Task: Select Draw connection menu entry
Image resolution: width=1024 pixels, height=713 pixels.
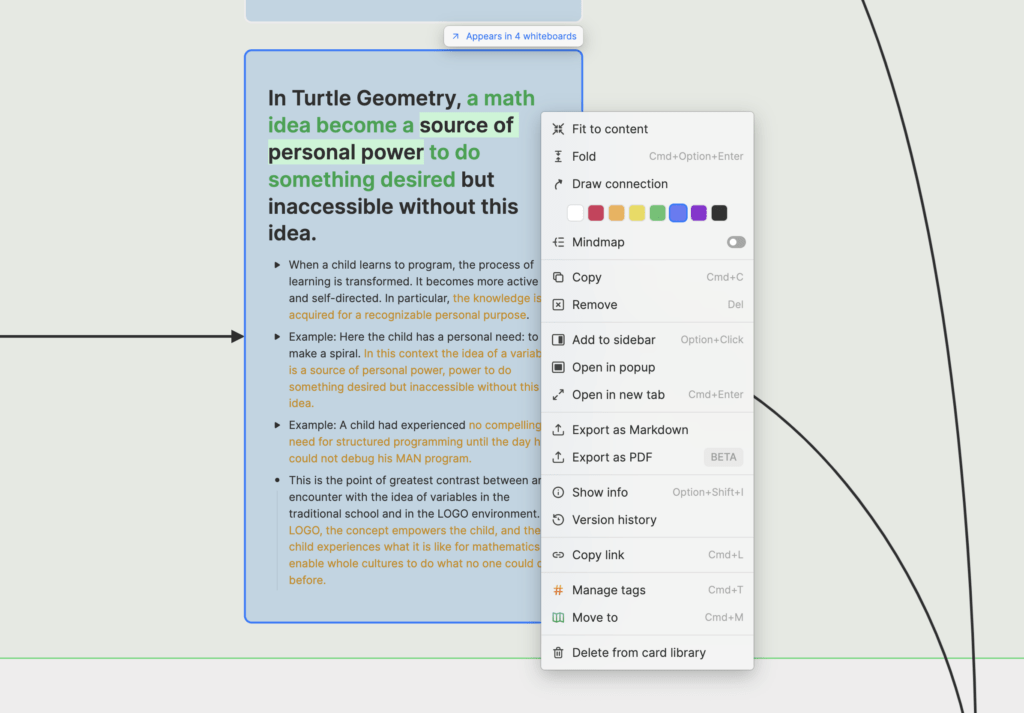Action: coord(647,184)
